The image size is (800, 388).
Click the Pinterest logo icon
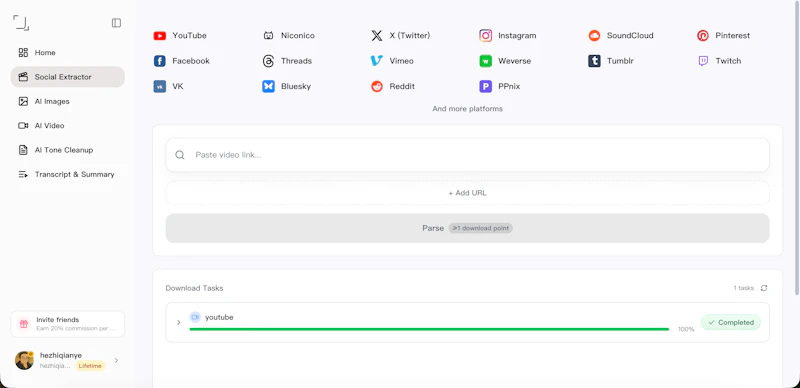(703, 36)
